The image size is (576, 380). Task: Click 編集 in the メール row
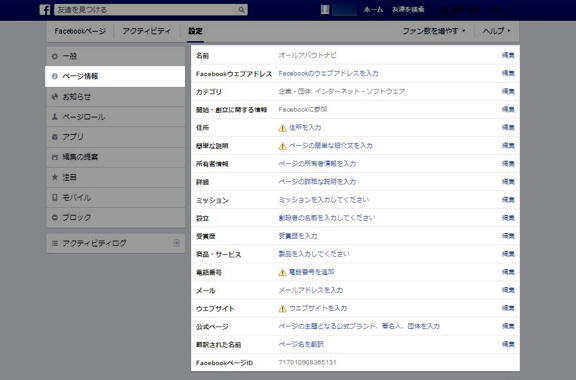(508, 290)
